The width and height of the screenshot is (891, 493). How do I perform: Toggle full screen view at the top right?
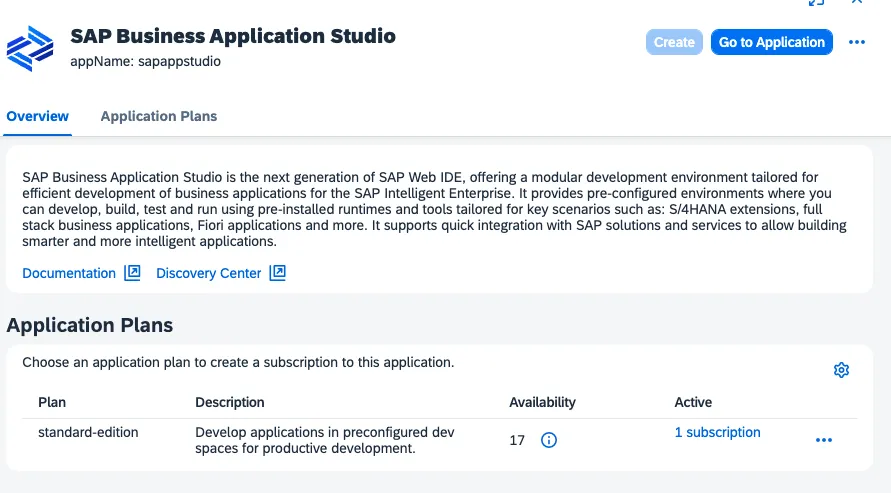click(817, 3)
